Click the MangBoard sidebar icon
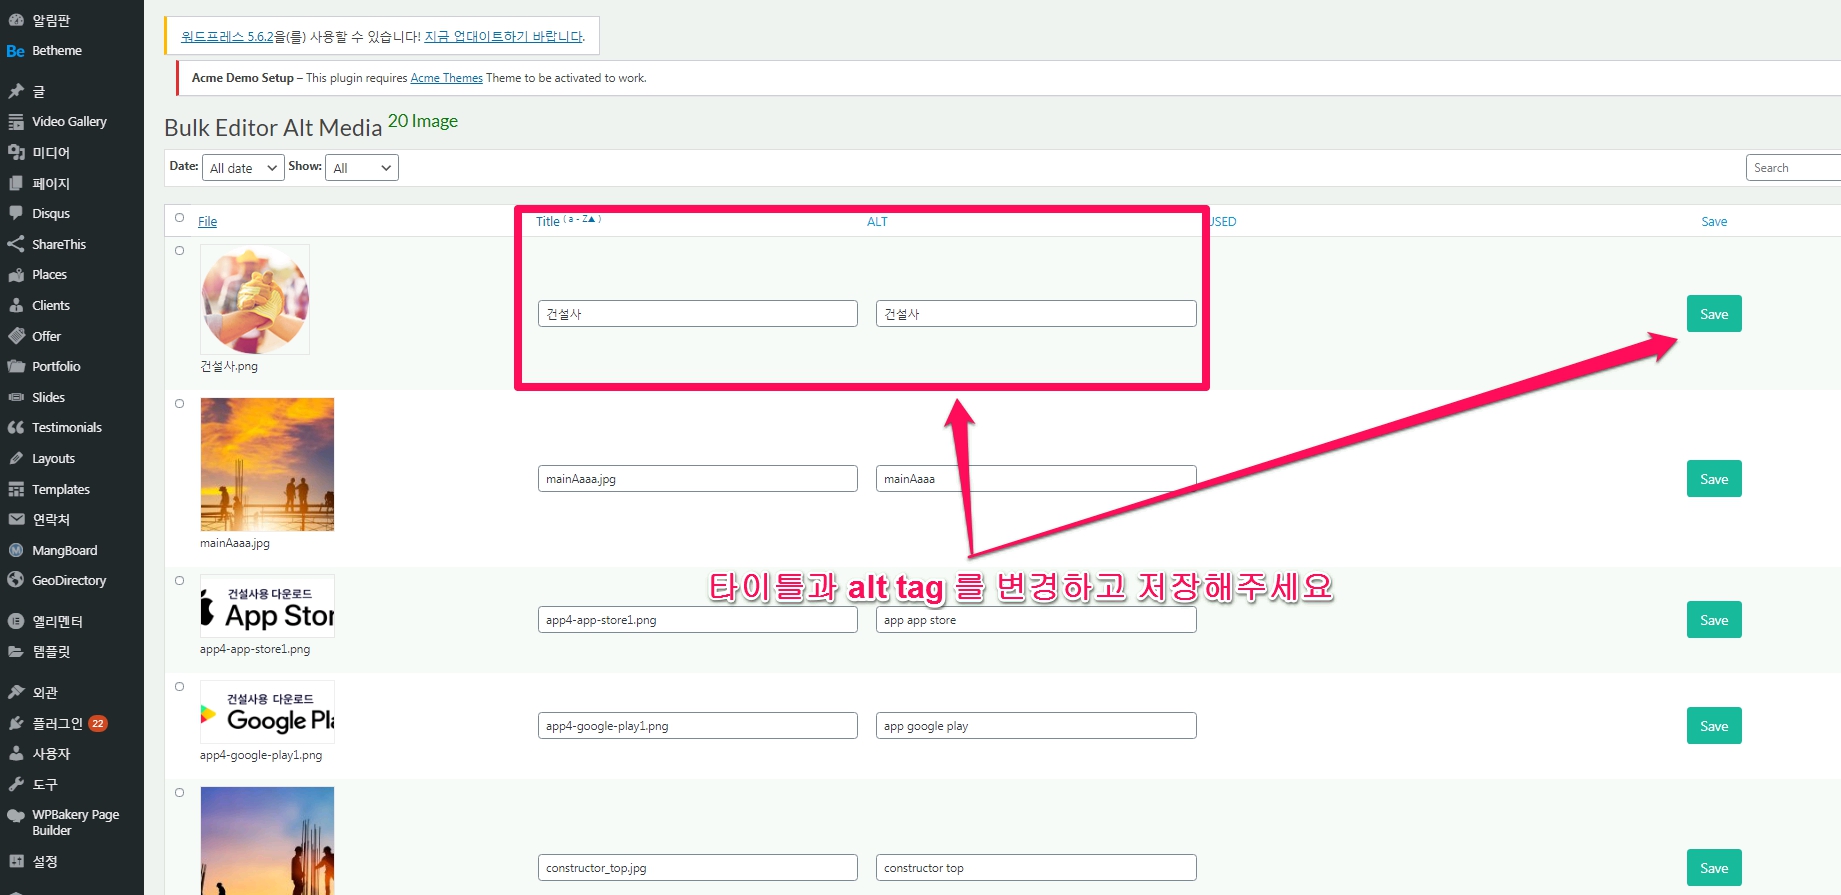 [x=16, y=550]
